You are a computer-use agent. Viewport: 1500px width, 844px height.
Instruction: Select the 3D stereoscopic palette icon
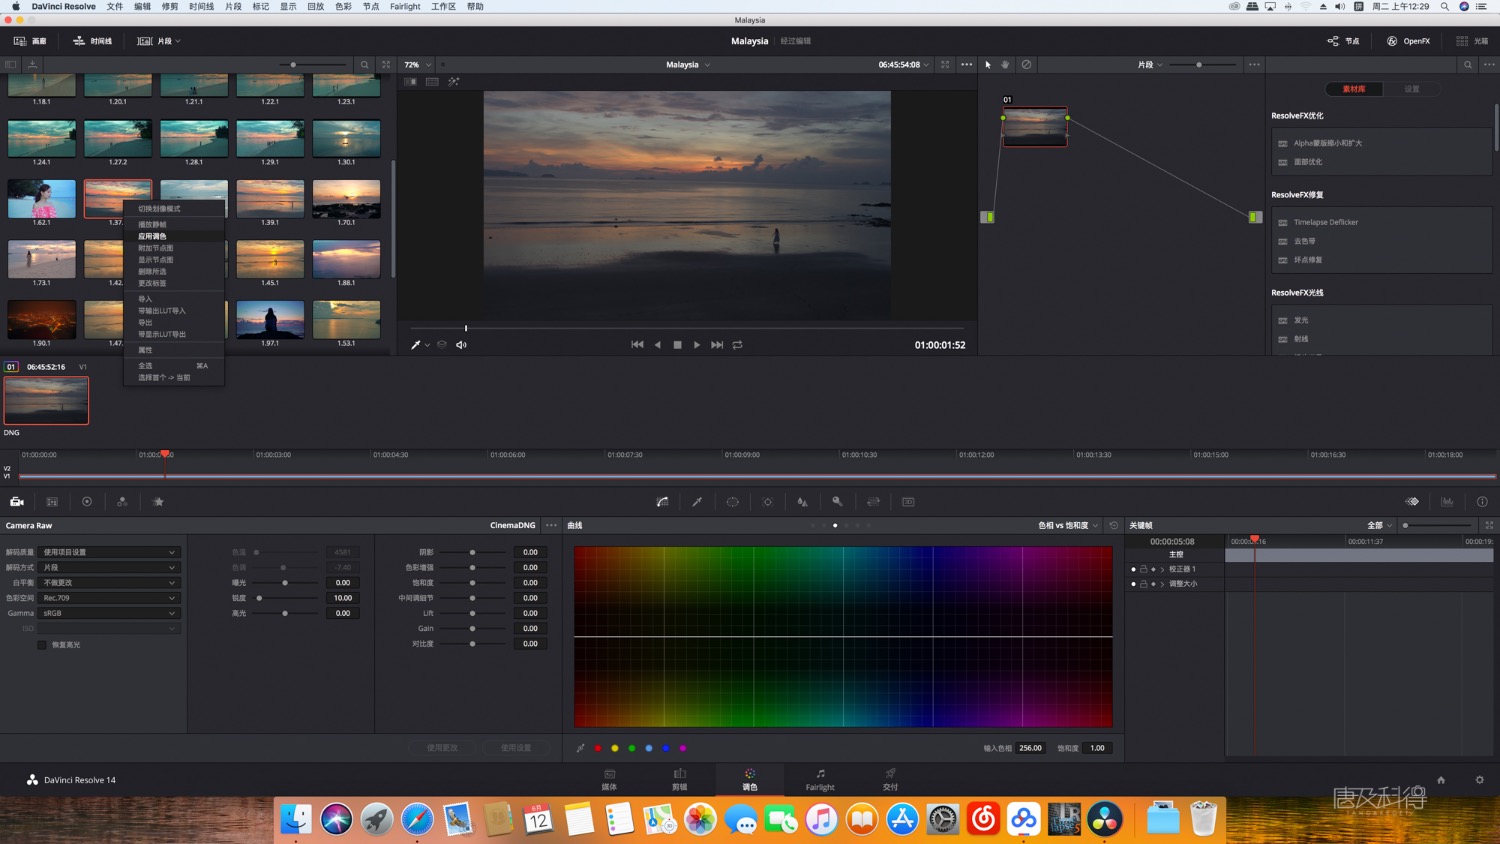tap(908, 502)
